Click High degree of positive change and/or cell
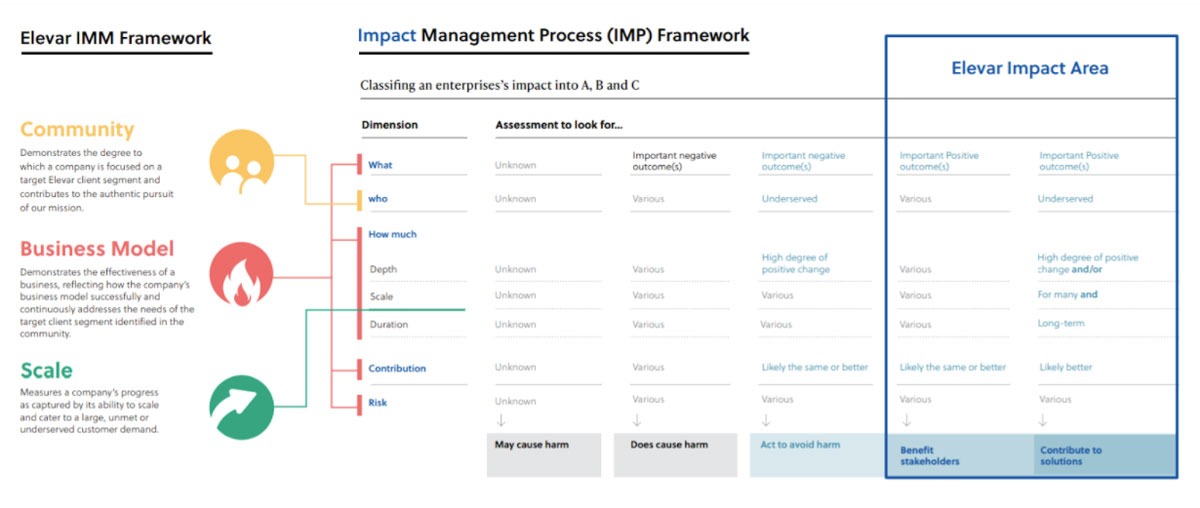 (x=1088, y=264)
